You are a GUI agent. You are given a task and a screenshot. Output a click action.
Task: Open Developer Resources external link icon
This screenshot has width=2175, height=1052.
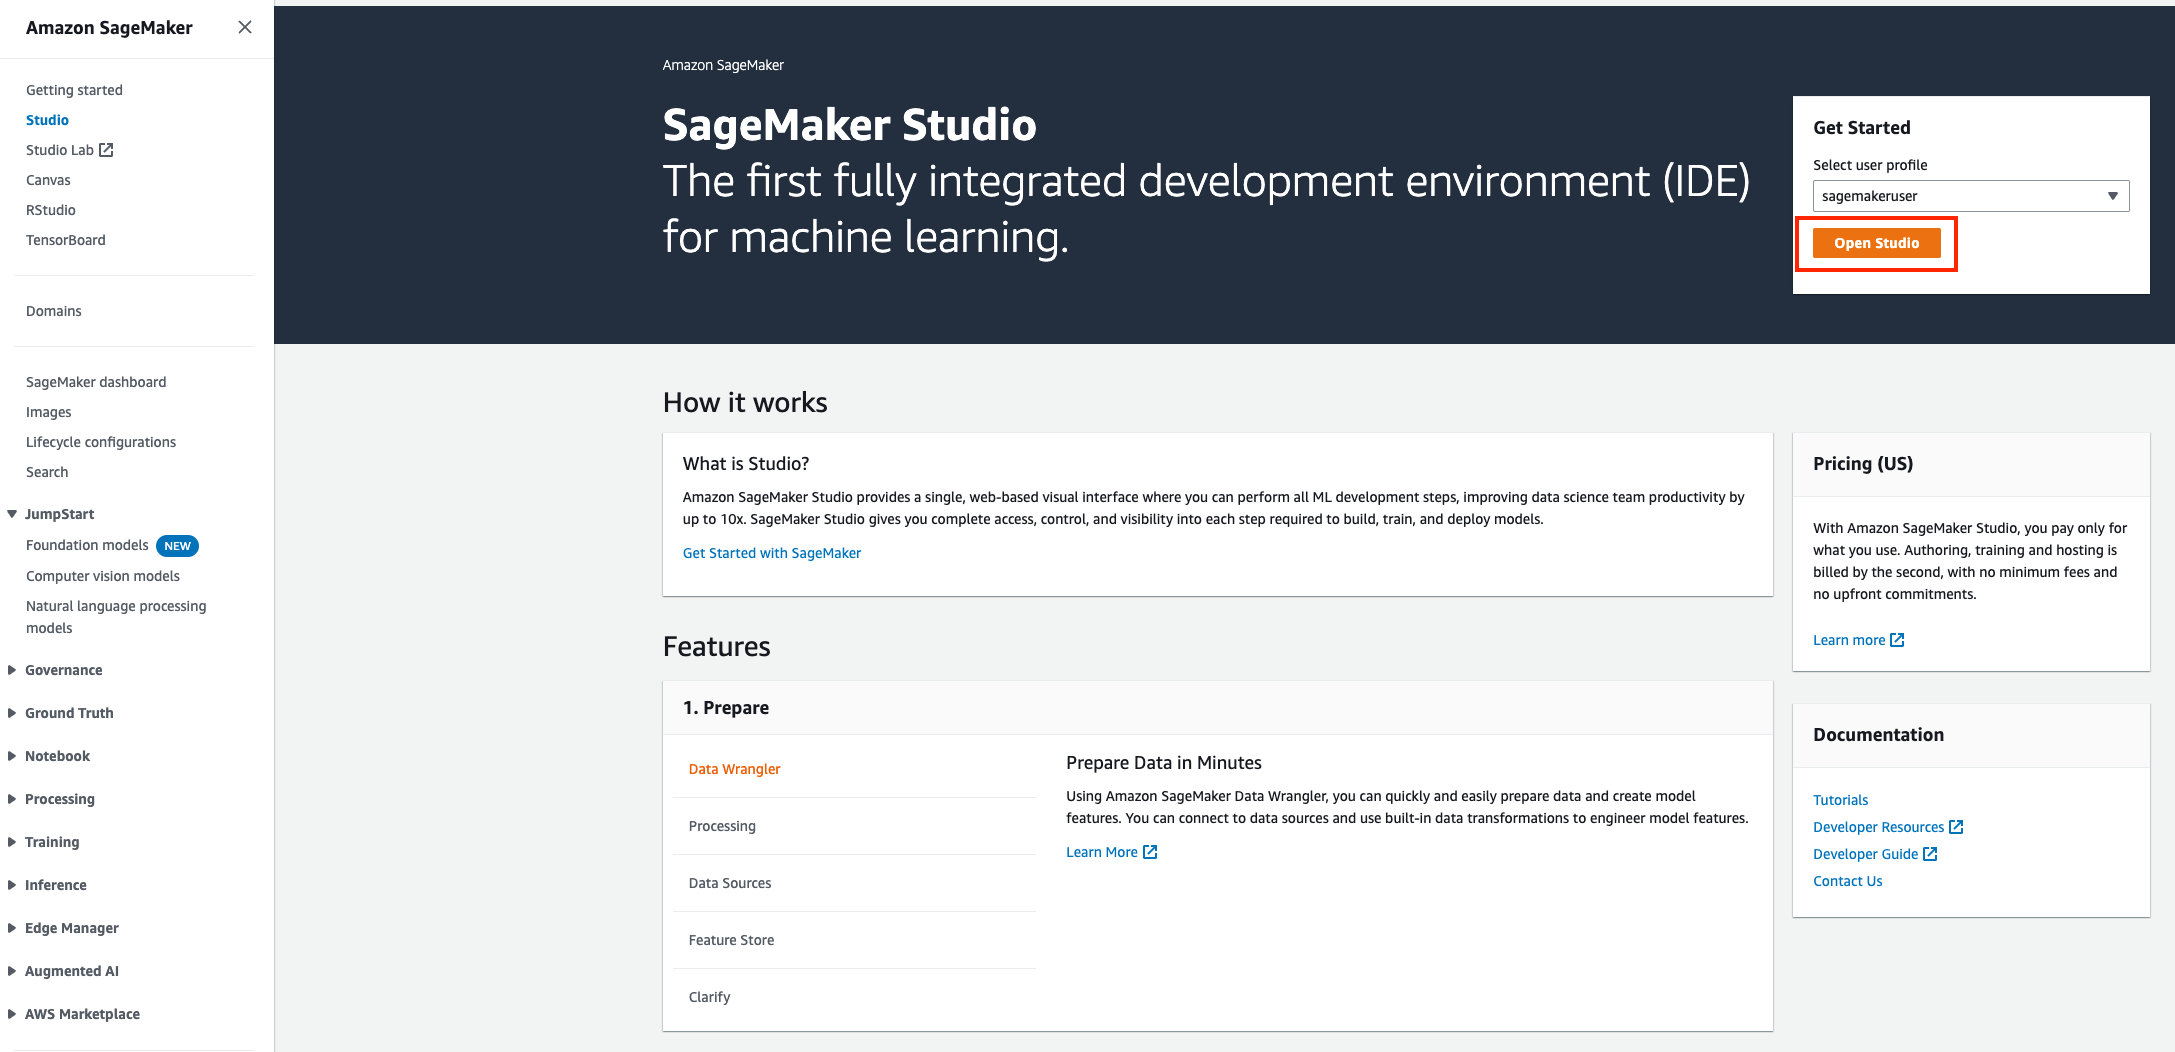coord(1956,827)
